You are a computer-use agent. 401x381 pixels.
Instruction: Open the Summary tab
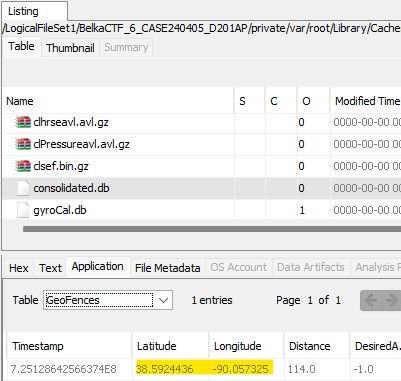[x=126, y=47]
